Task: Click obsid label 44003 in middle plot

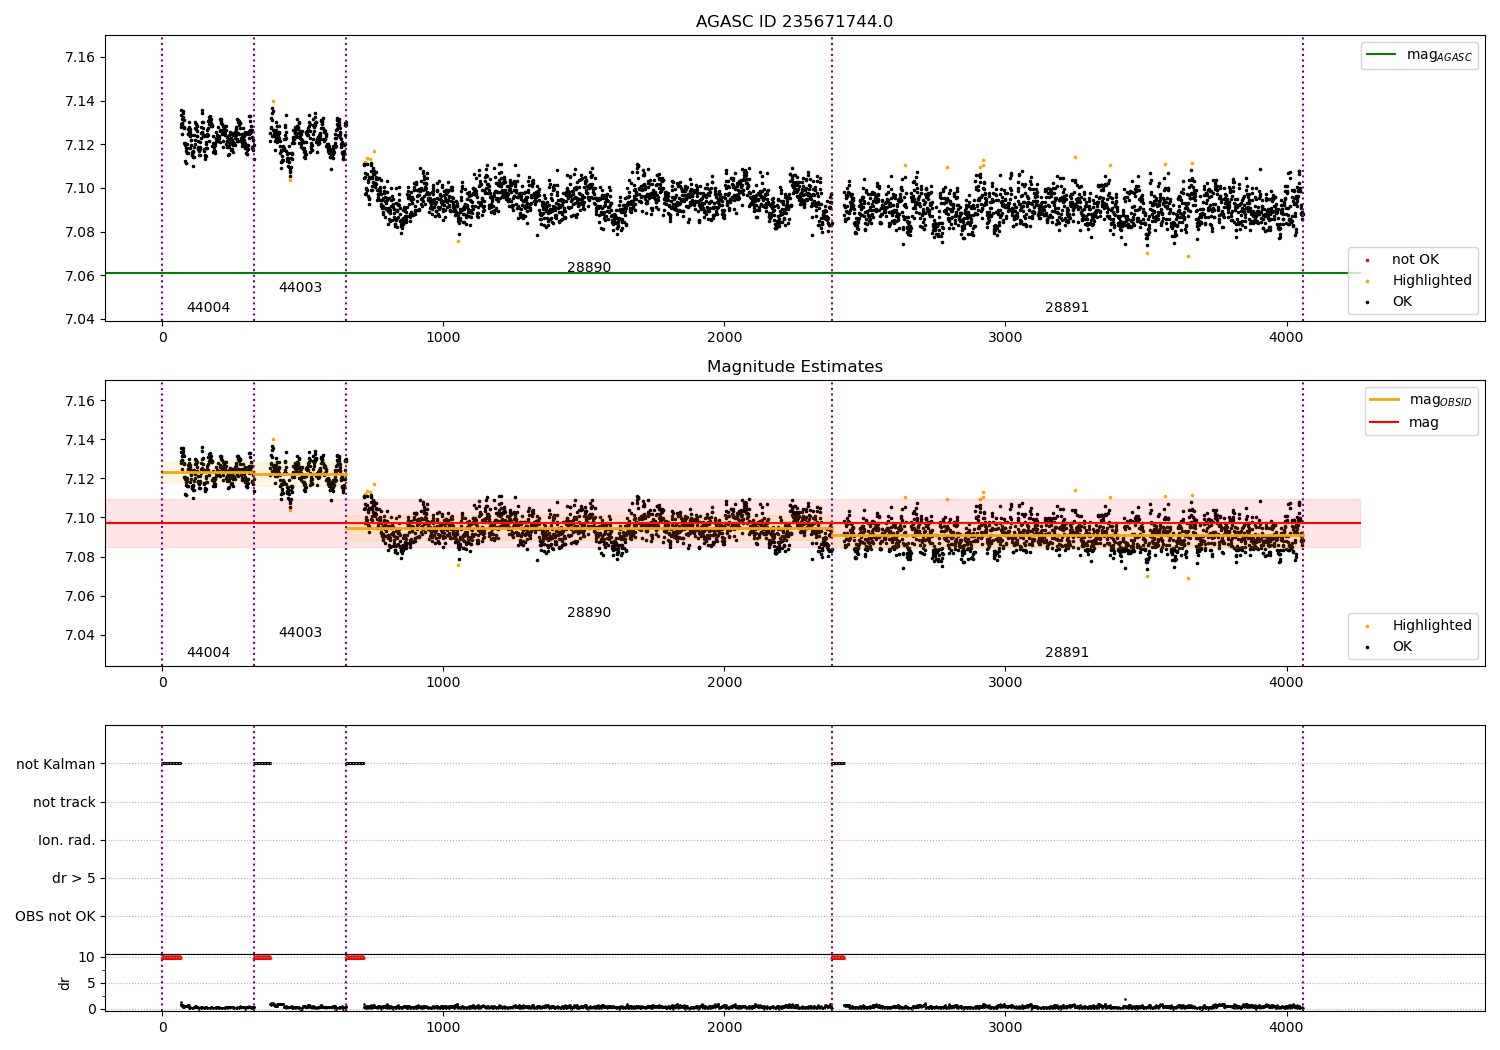Action: point(300,633)
